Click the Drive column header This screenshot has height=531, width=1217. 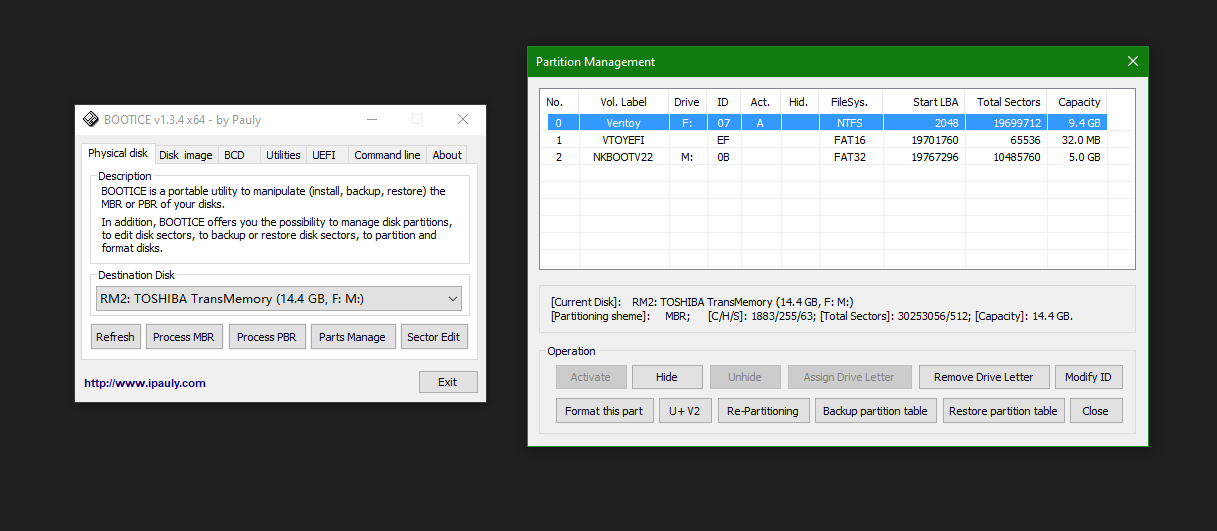point(687,102)
